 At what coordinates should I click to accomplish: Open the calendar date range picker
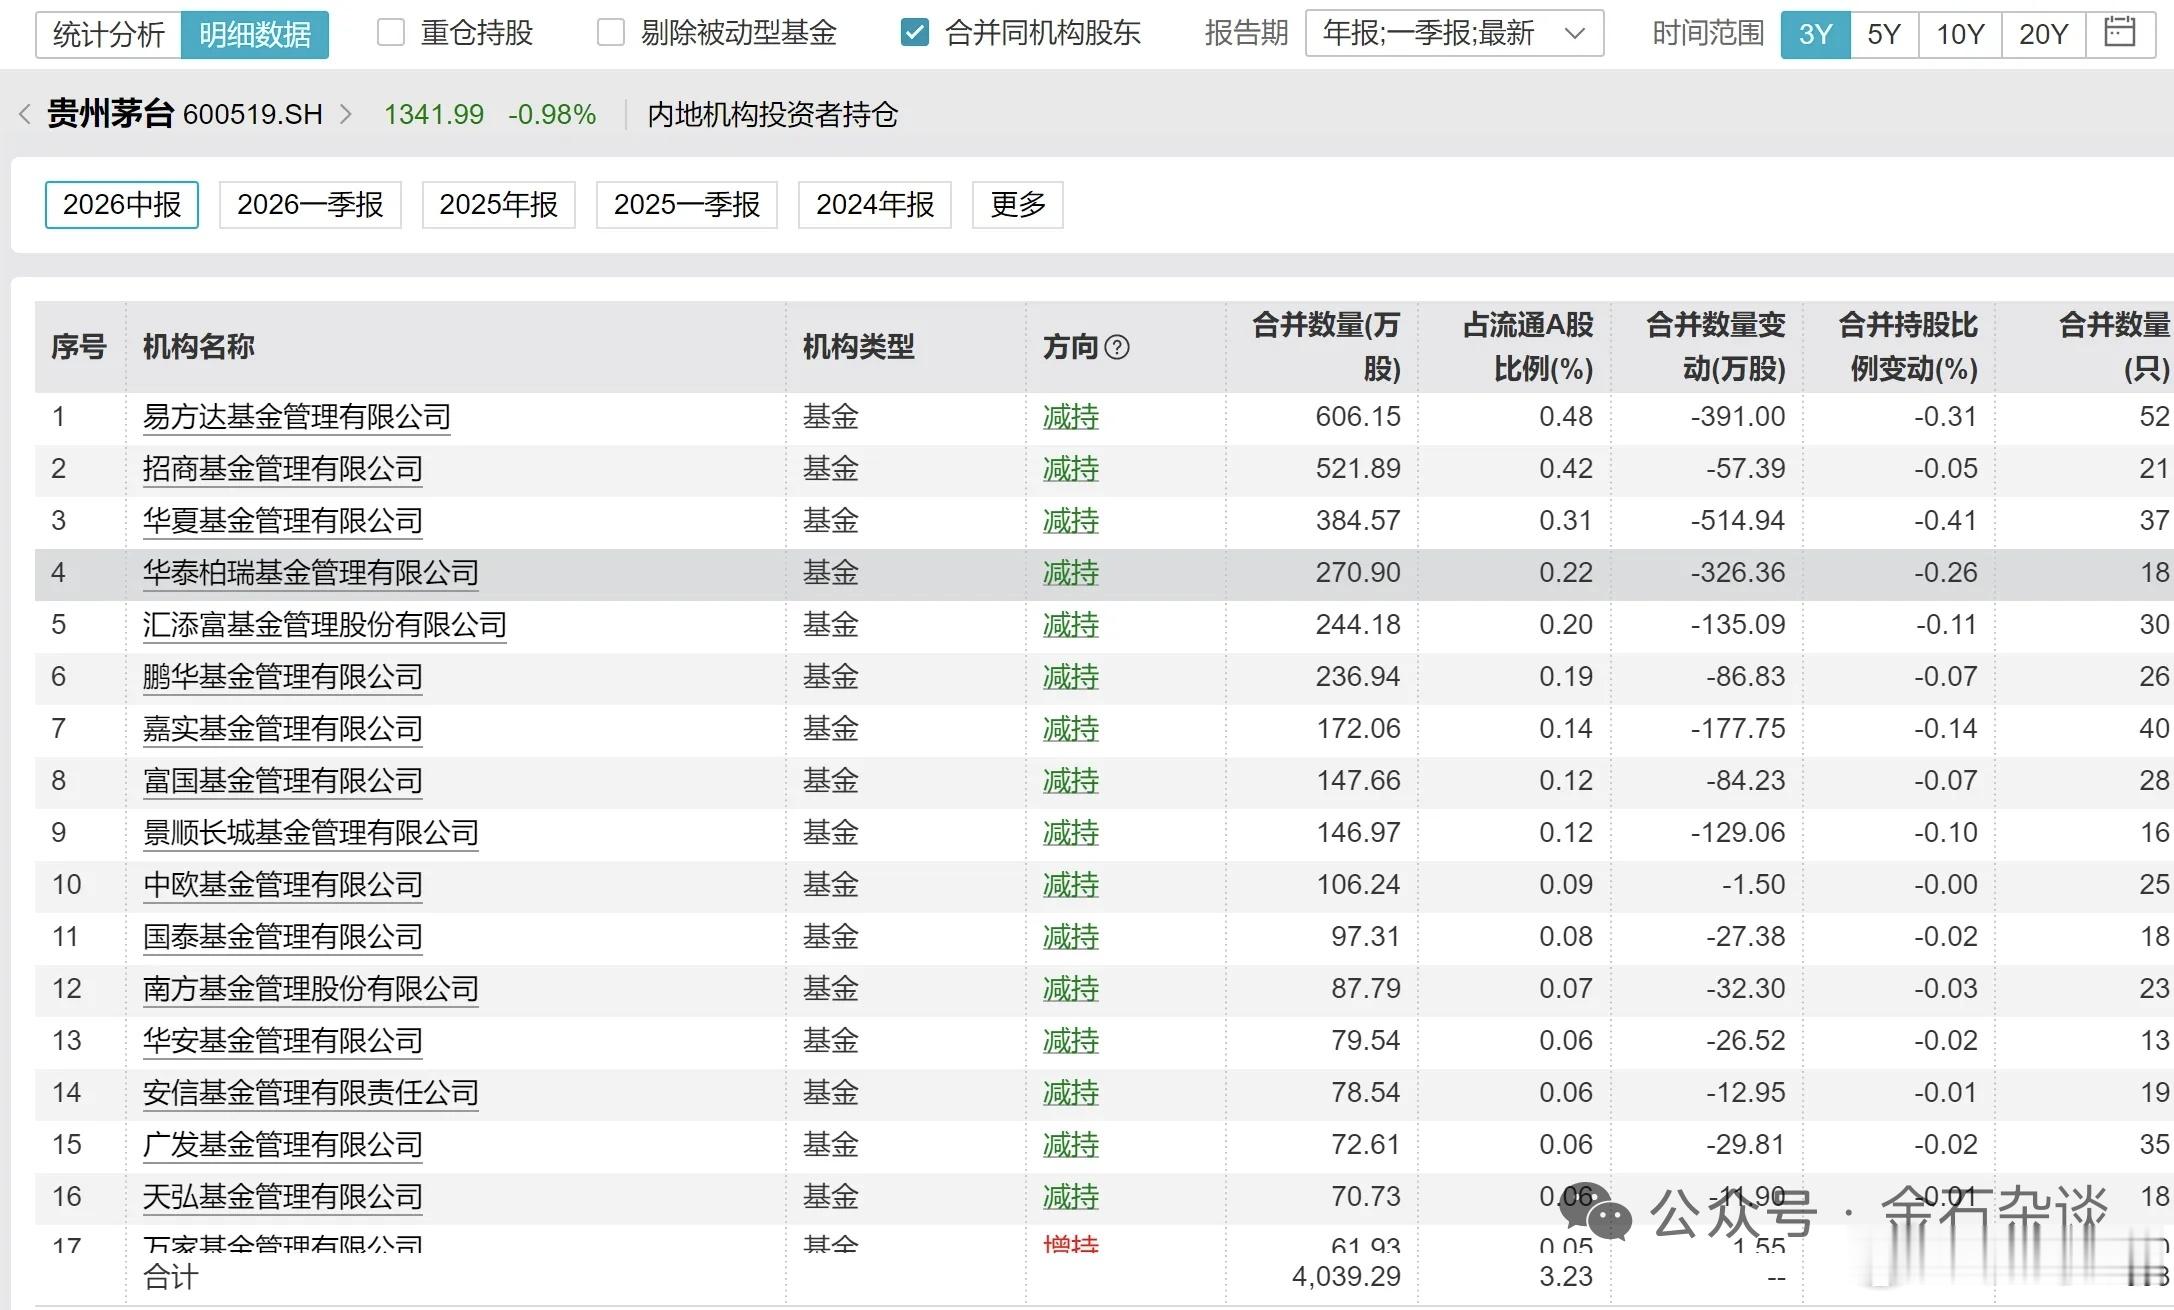pos(2120,34)
